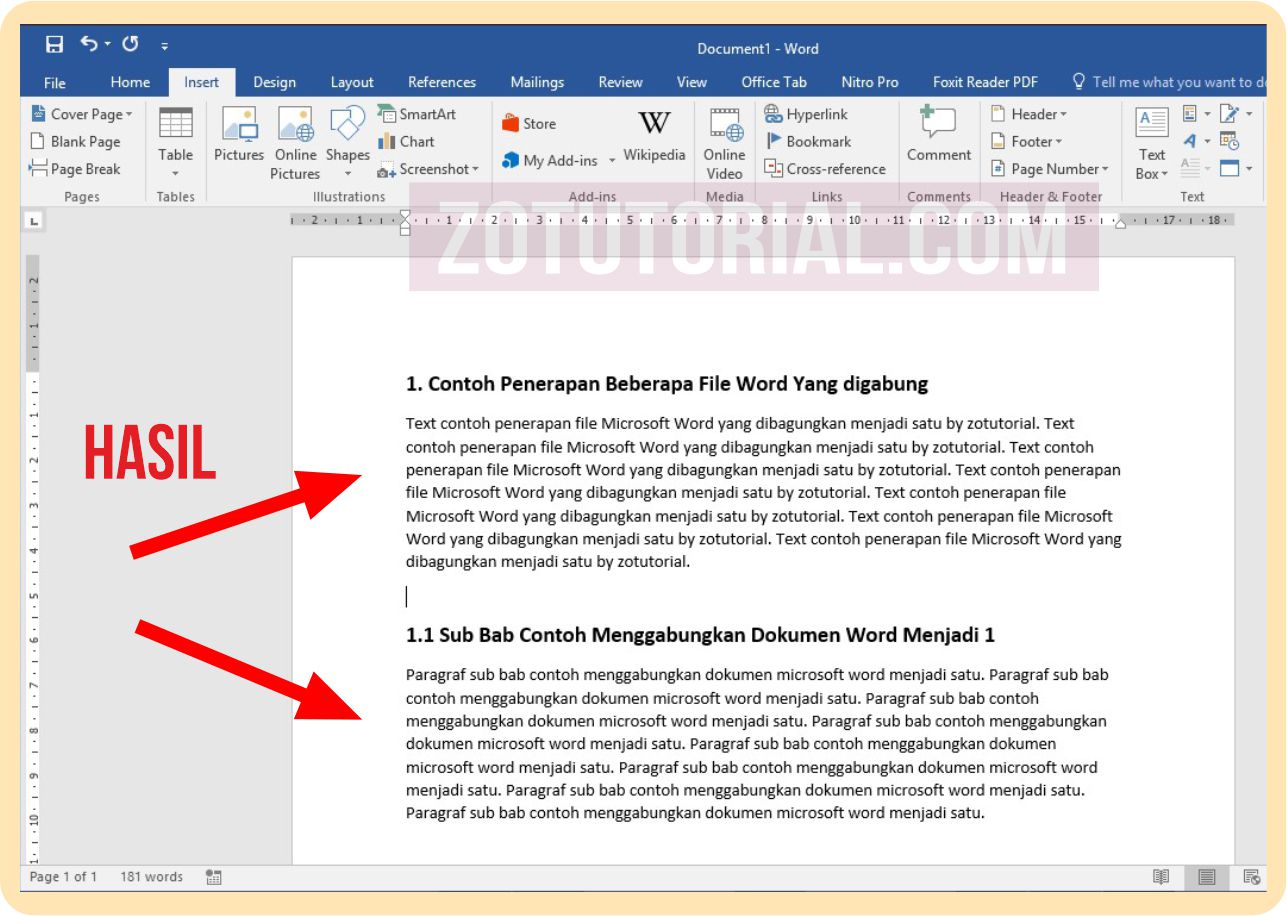The width and height of the screenshot is (1287, 916).
Task: Open the Foxit Reader PDF tab
Action: point(985,82)
